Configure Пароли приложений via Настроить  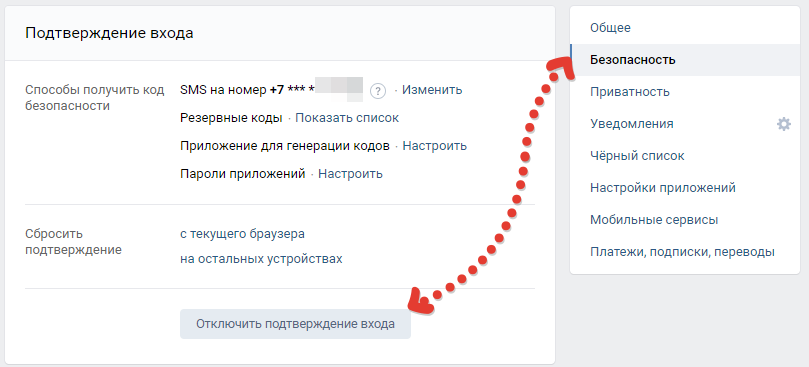[350, 173]
